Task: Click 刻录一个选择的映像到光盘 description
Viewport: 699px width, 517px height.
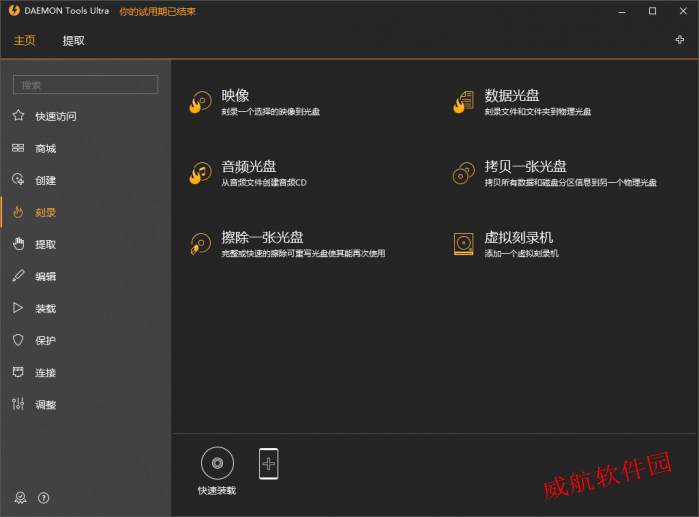Action: 271,111
